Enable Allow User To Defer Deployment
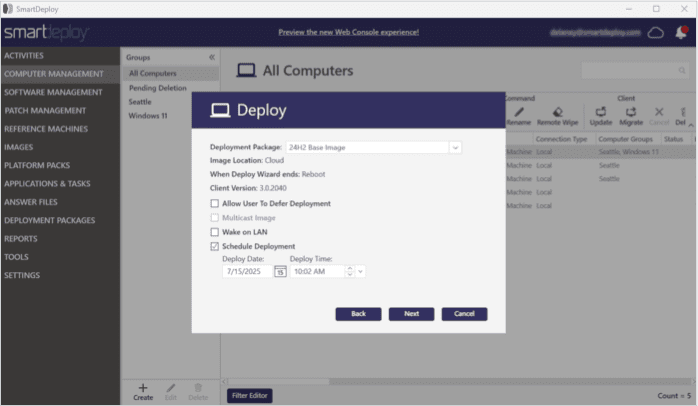Screen dimensions: 698x406 point(215,203)
